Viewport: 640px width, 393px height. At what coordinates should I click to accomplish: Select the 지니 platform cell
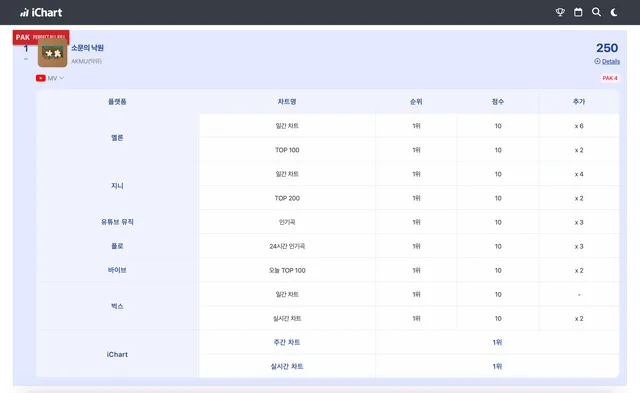point(117,186)
